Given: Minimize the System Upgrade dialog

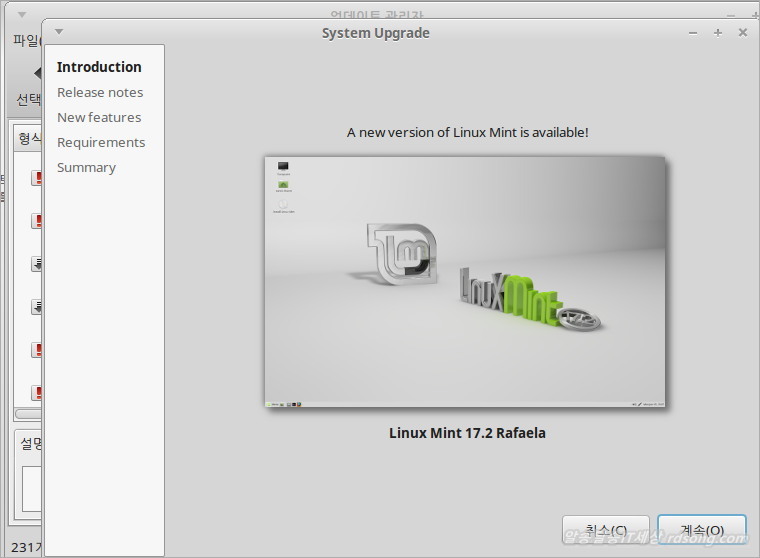Looking at the screenshot, I should pos(693,32).
